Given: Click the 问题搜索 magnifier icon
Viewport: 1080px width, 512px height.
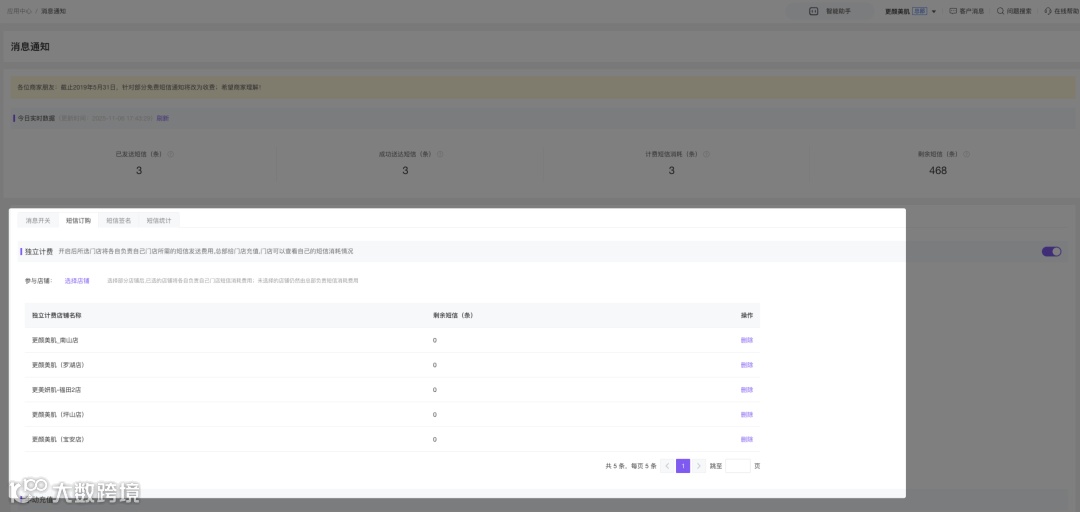Looking at the screenshot, I should pos(1000,11).
